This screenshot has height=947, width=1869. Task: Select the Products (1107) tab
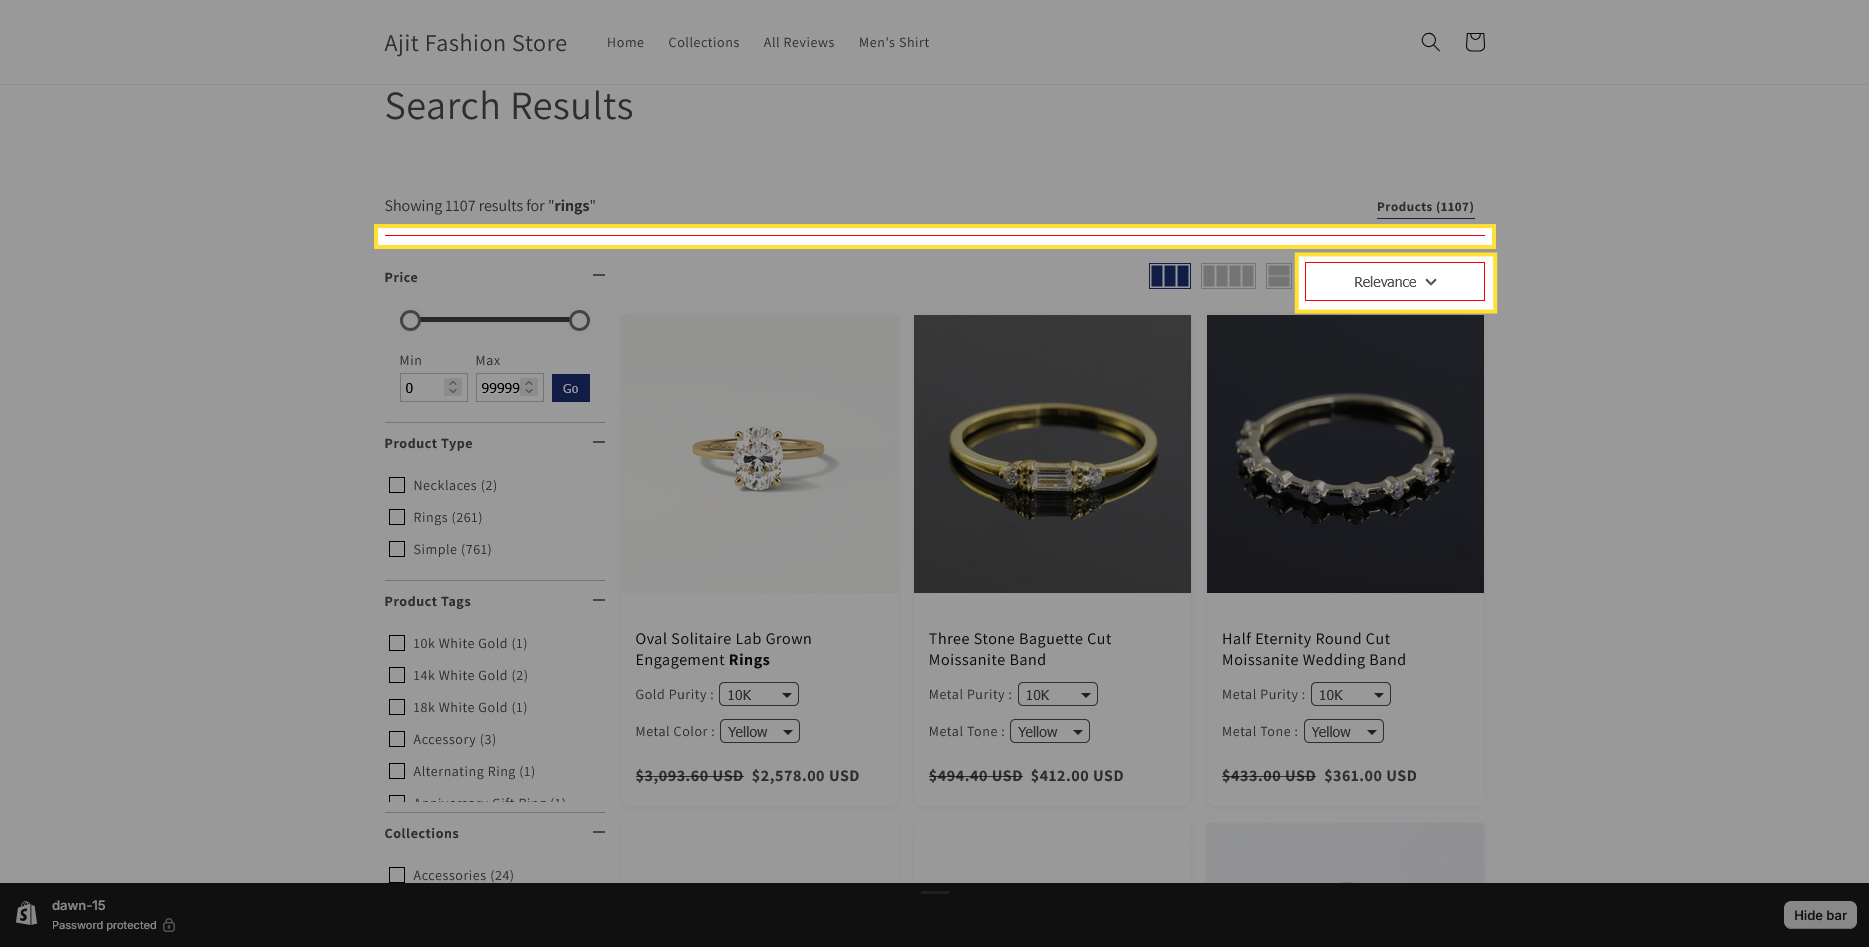(x=1424, y=207)
